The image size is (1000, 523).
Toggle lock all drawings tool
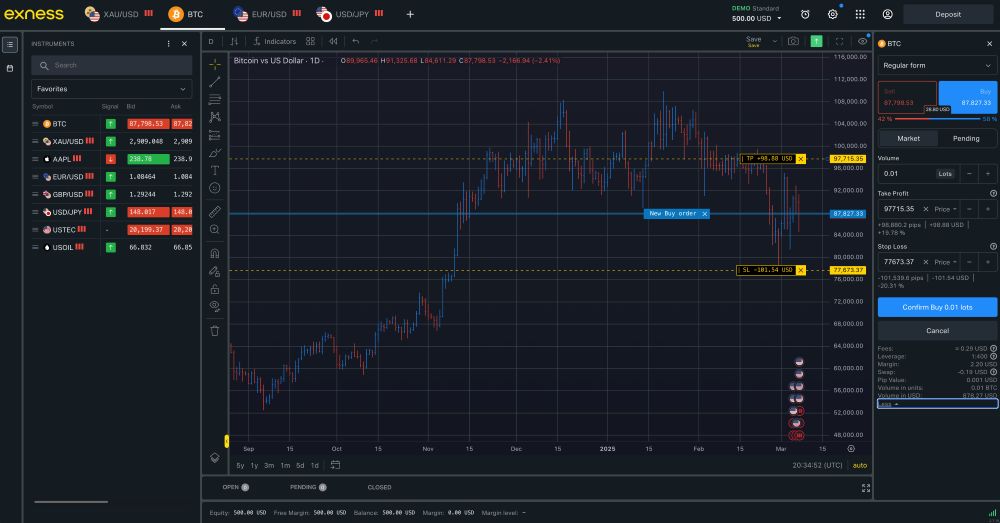click(215, 288)
